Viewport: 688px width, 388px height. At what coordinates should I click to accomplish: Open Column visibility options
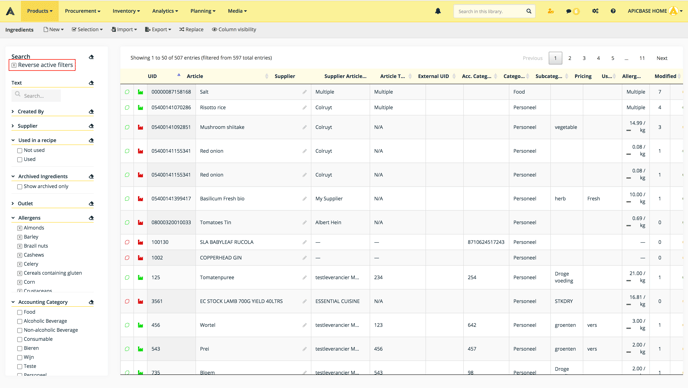pyautogui.click(x=234, y=29)
